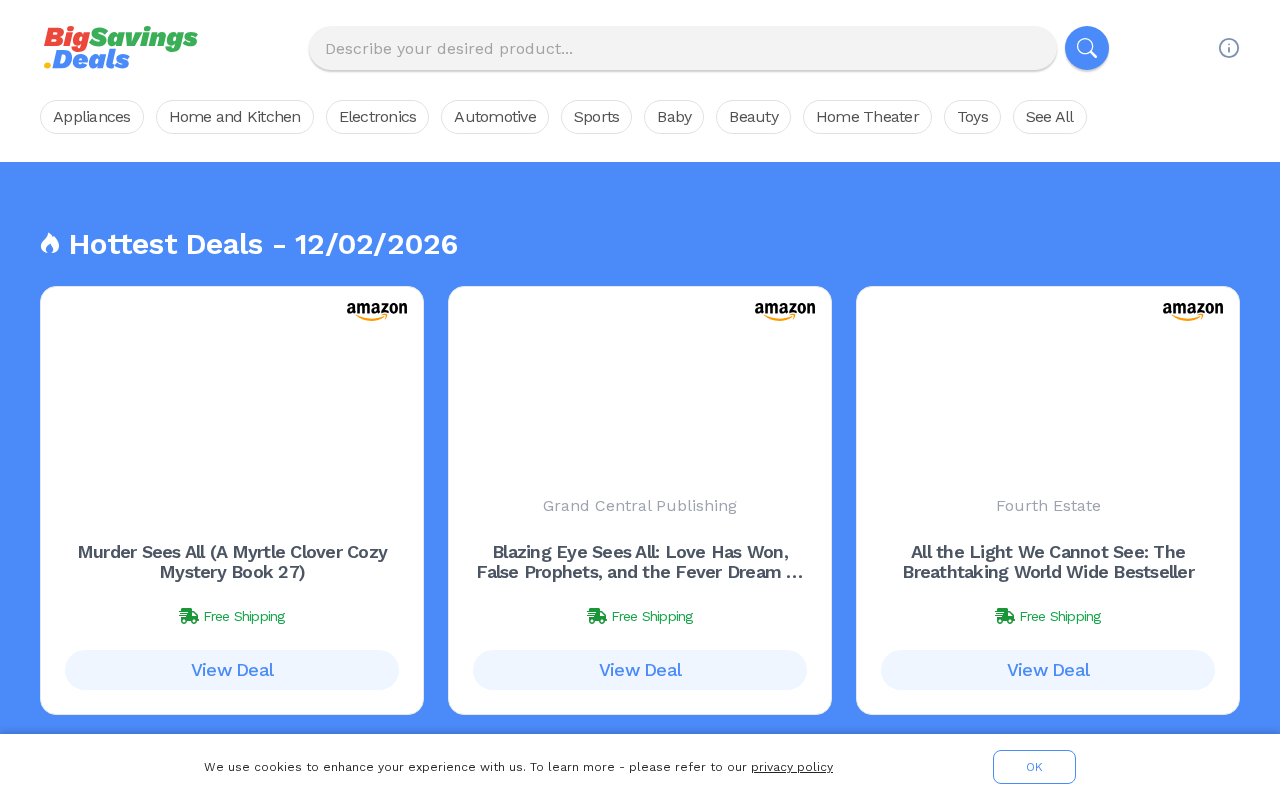Image resolution: width=1280 pixels, height=800 pixels.
Task: Open Blazing Eye Sees All book title
Action: (x=640, y=562)
